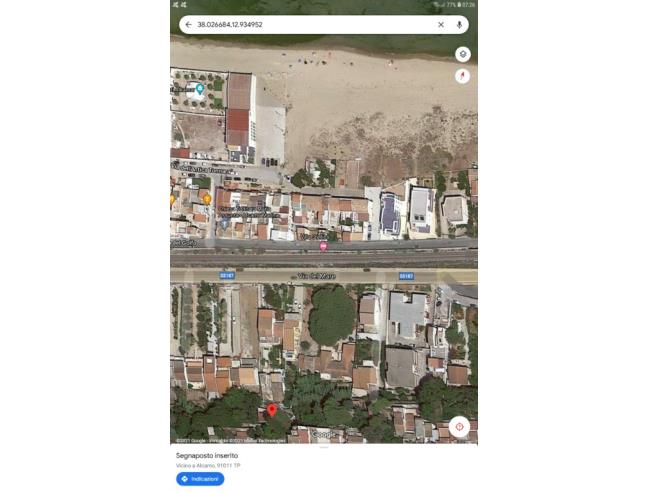Select the orange restaurant pin near street

207,199
